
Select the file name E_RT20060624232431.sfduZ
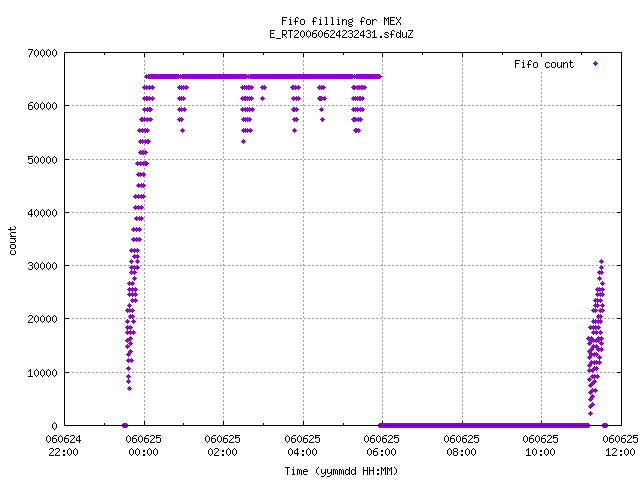(341, 34)
